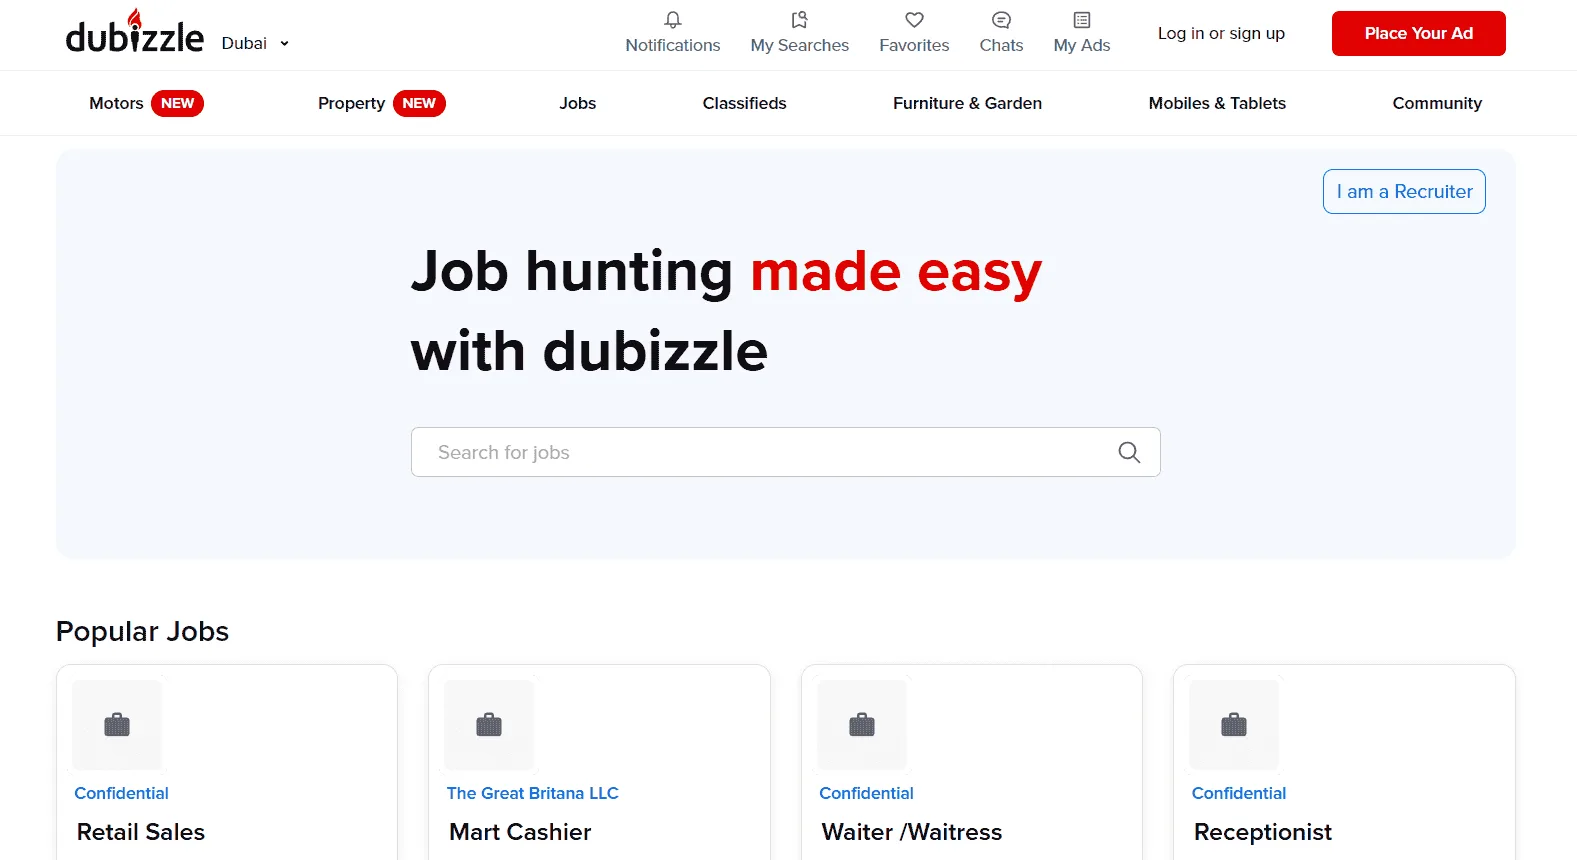Click the Retail Sales briefcase icon
This screenshot has width=1577, height=860.
(117, 725)
